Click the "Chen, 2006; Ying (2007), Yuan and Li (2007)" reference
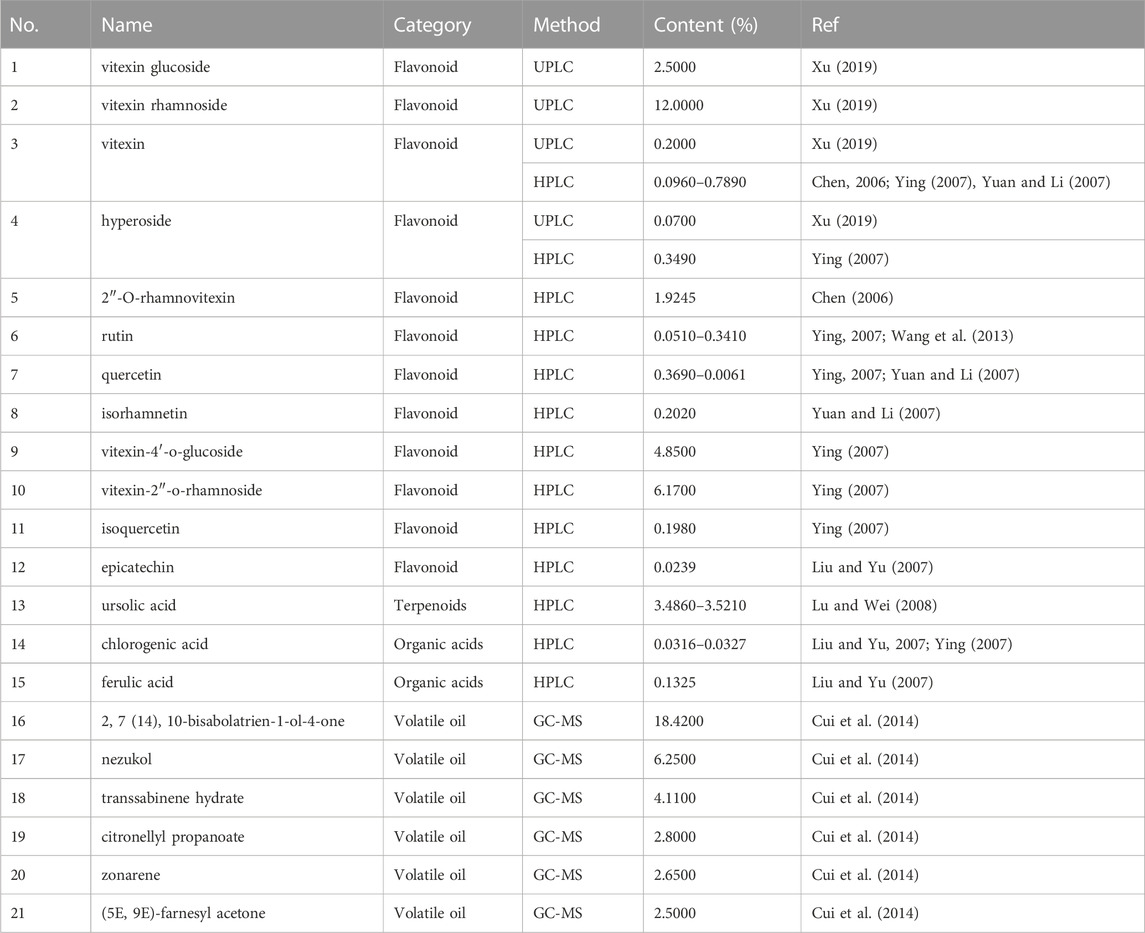The width and height of the screenshot is (1145, 933). 961,183
